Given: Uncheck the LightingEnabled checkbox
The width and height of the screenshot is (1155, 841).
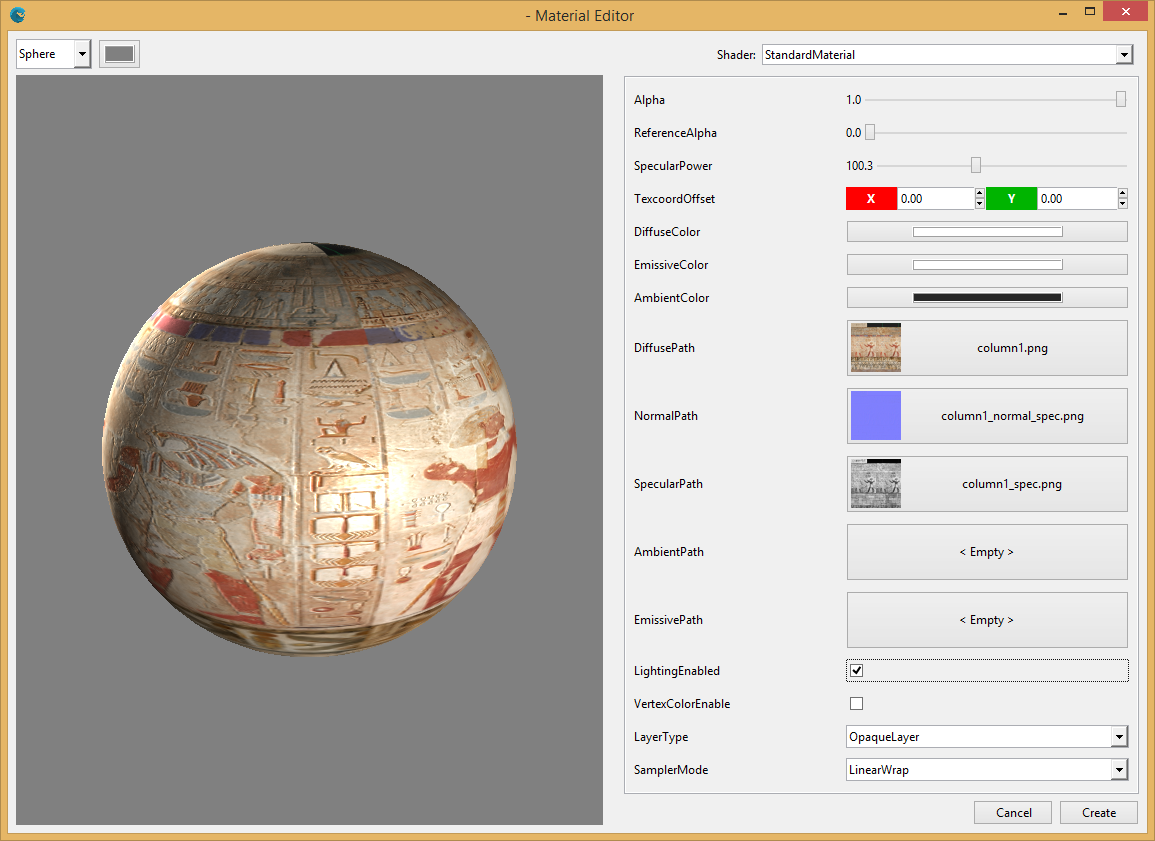Looking at the screenshot, I should (857, 671).
